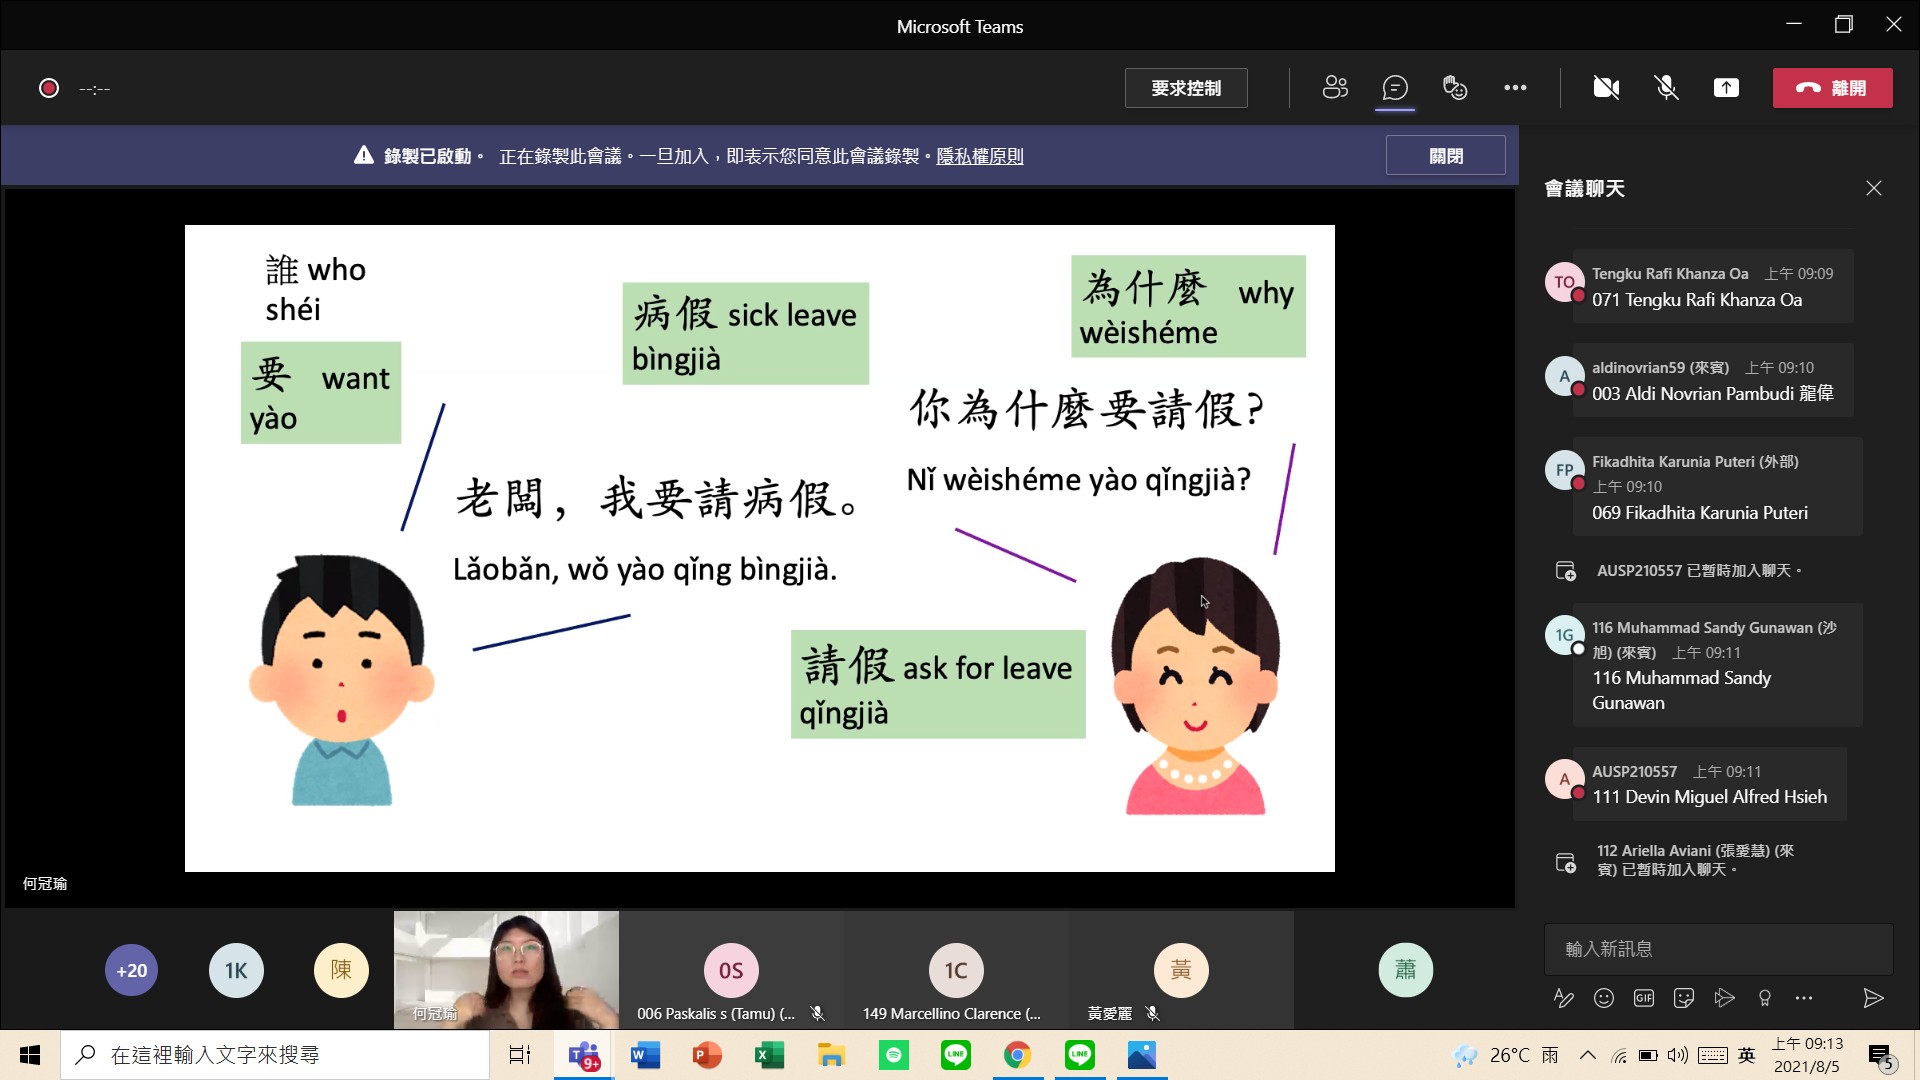The height and width of the screenshot is (1080, 1920).
Task: Click the FP avatar in chat
Action: pyautogui.click(x=1564, y=471)
